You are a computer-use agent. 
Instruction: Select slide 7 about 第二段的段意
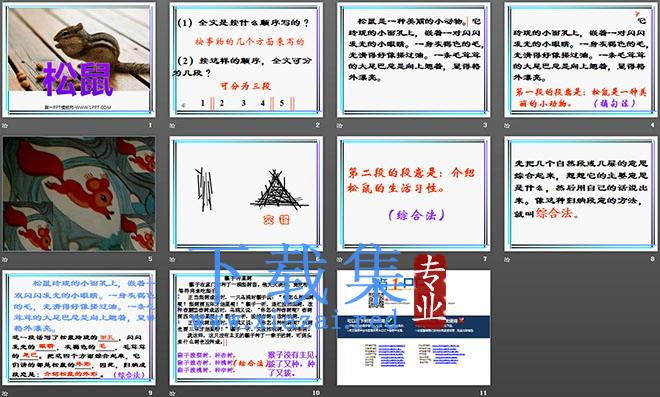(414, 194)
